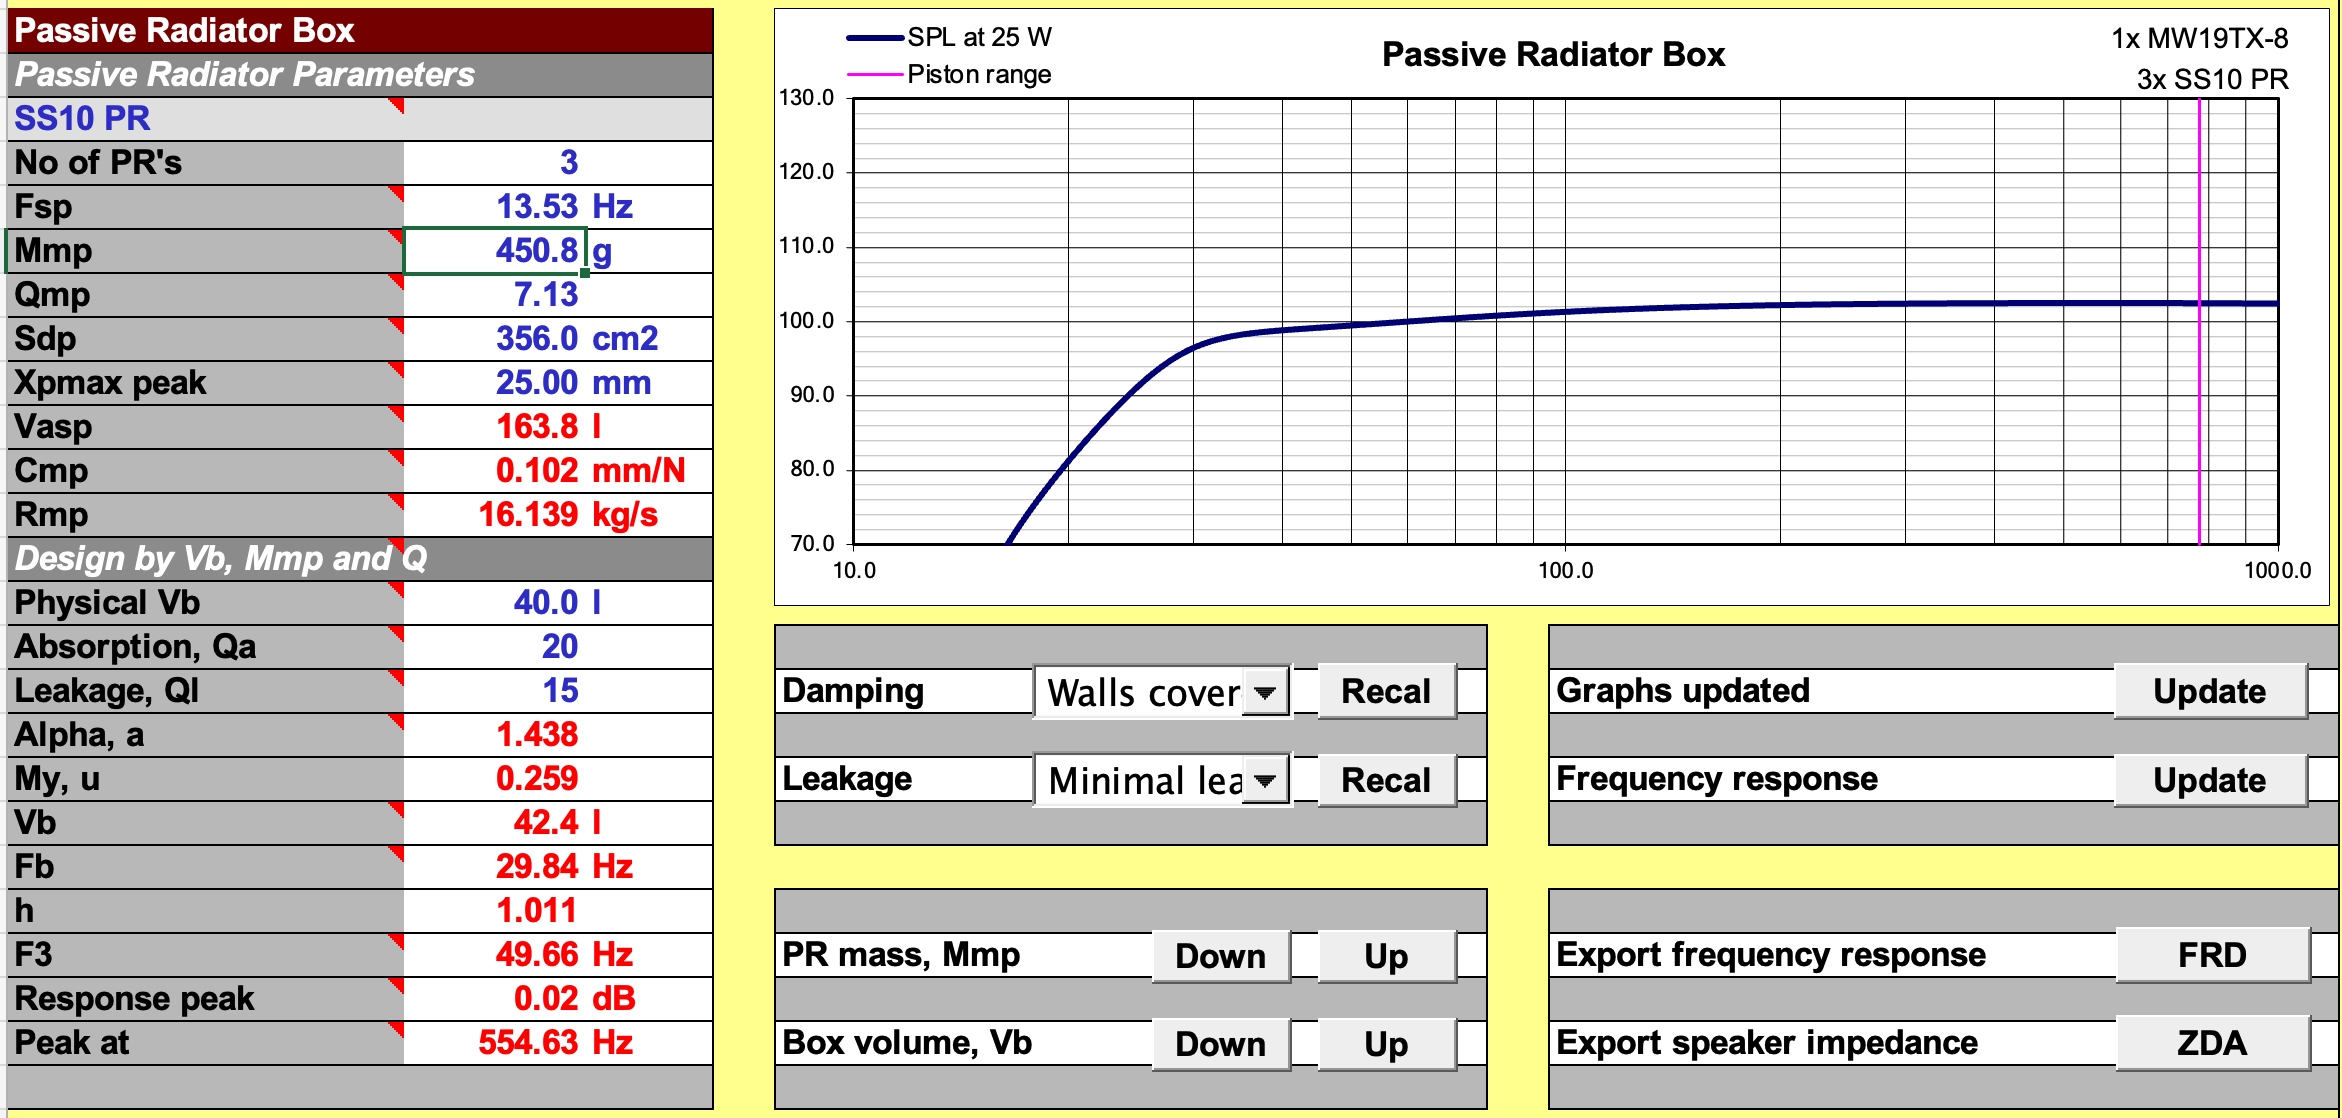Update the Graphs updated row
This screenshot has width=2342, height=1118.
(2210, 691)
